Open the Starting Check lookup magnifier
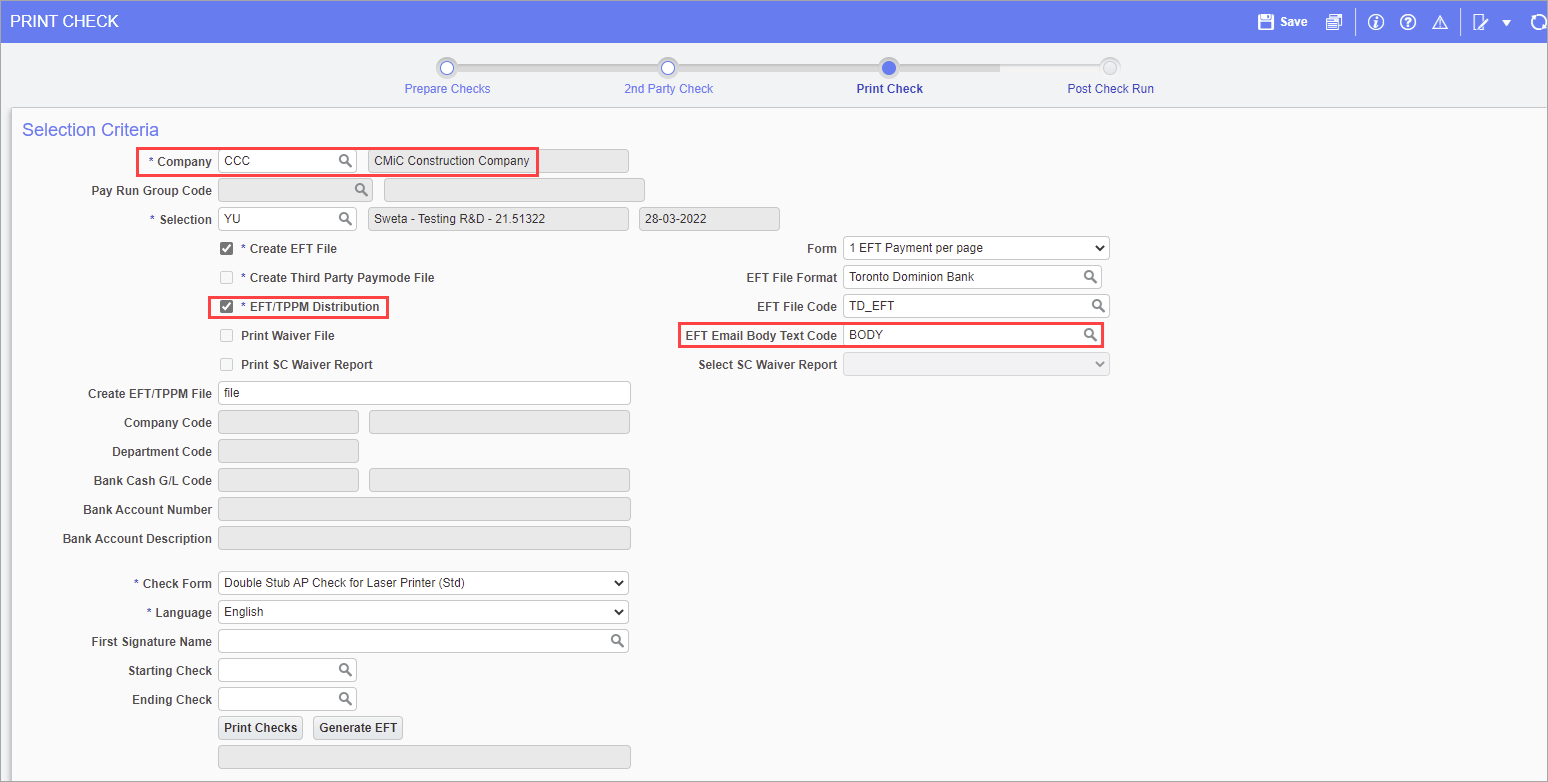This screenshot has height=782, width=1548. 345,669
